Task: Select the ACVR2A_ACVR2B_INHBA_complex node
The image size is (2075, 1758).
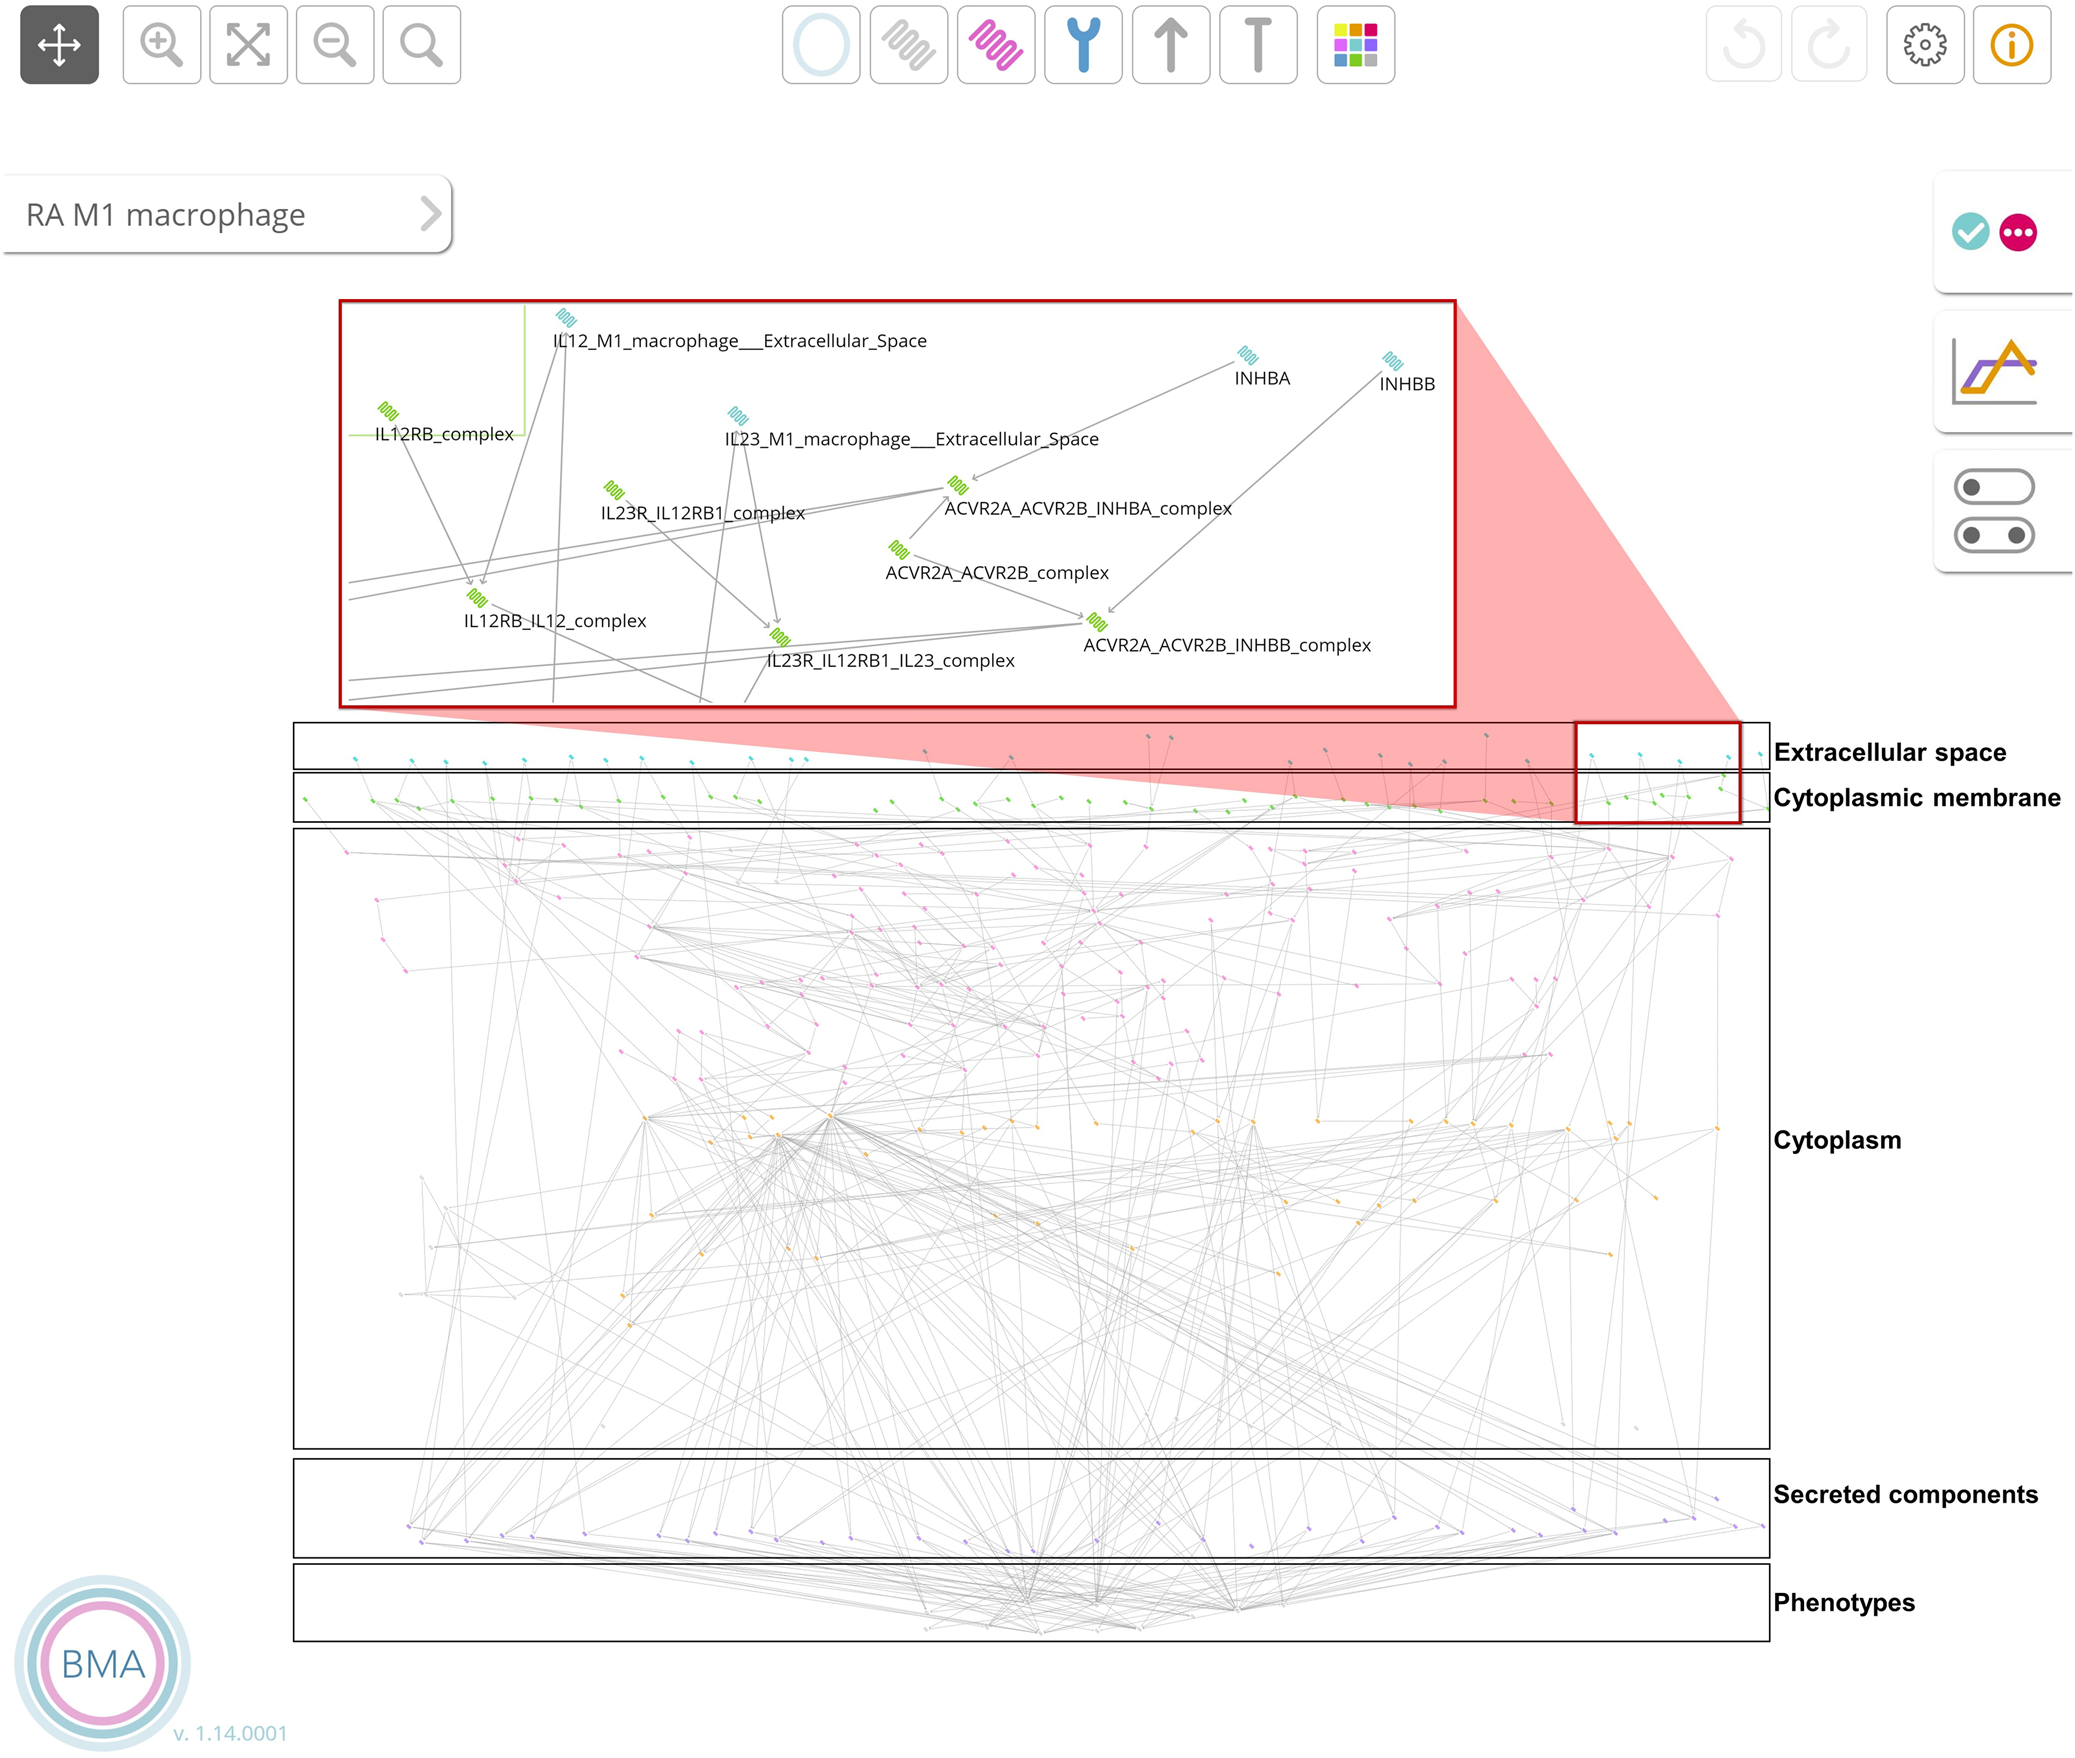Action: tap(957, 487)
